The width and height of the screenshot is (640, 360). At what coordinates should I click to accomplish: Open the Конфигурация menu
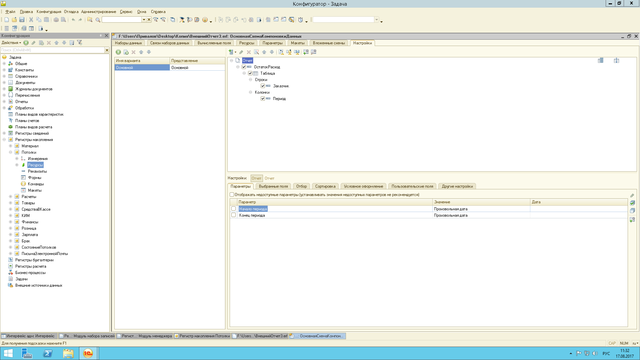pyautogui.click(x=49, y=12)
